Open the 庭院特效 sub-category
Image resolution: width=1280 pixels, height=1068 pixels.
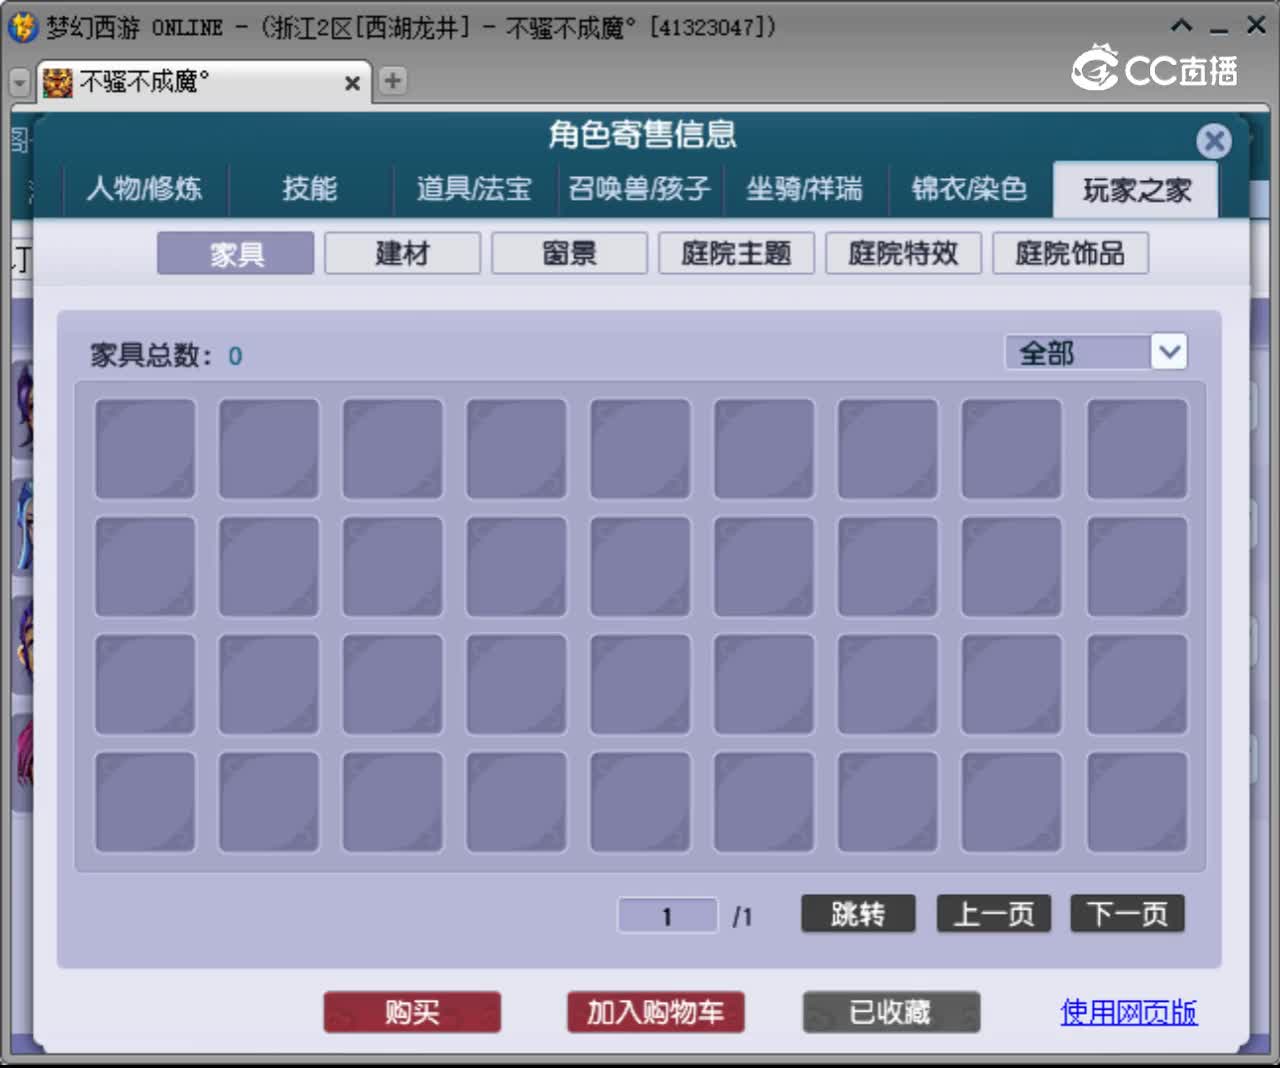click(904, 254)
